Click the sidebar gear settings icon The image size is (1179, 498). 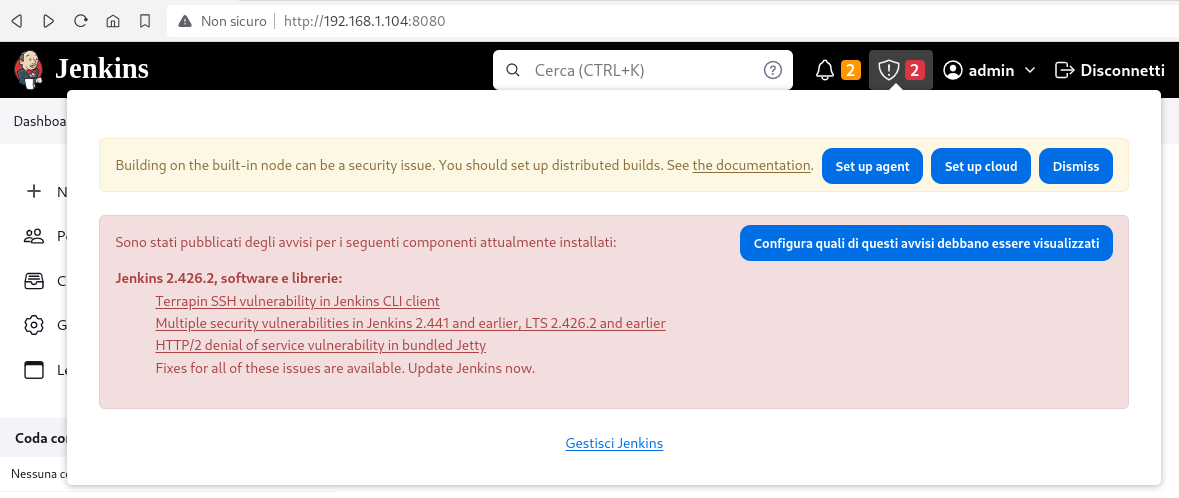pyautogui.click(x=35, y=325)
